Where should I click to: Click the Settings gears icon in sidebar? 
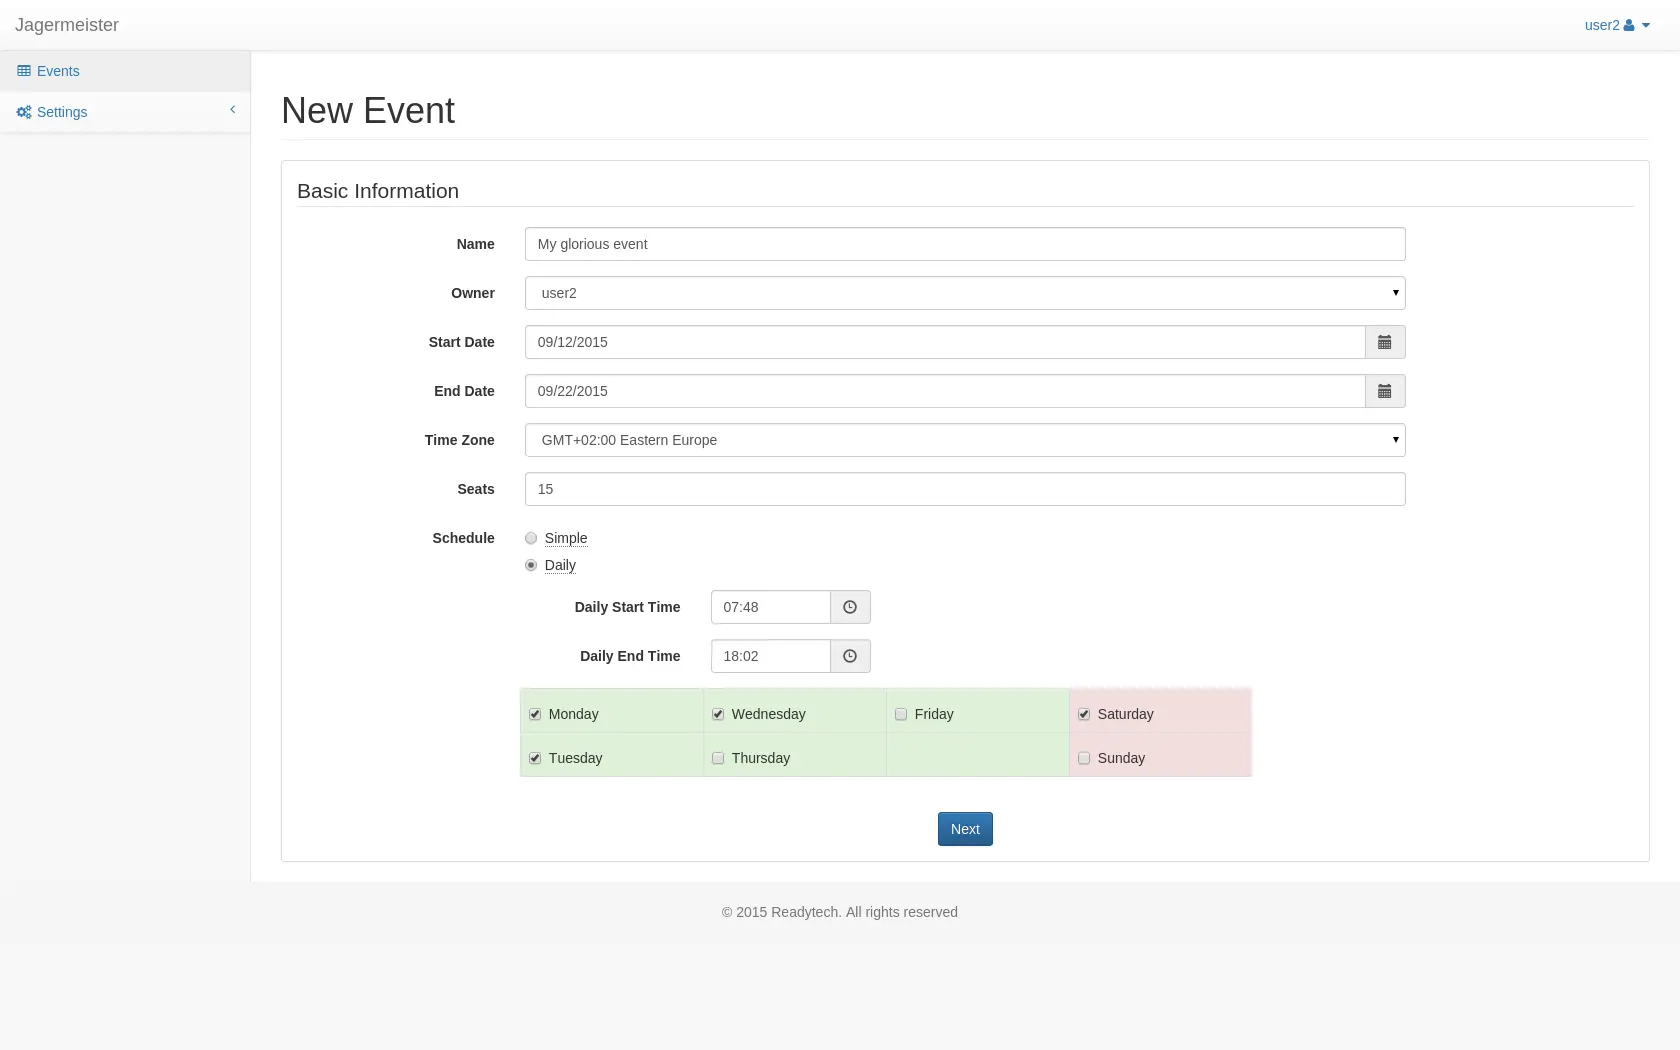(24, 112)
